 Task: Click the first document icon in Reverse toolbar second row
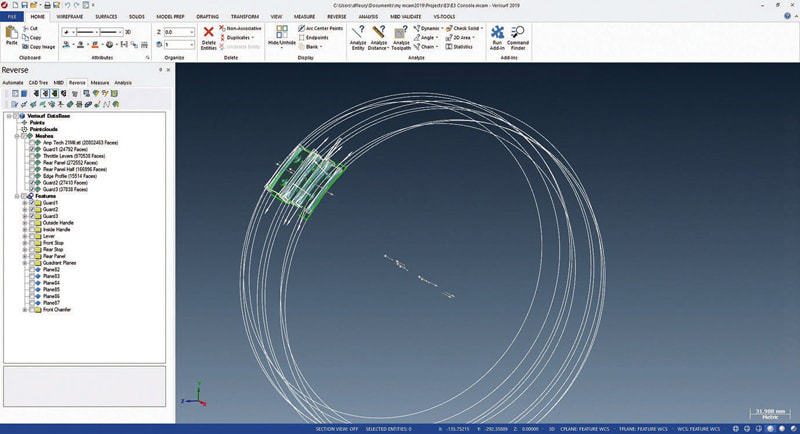coord(14,104)
